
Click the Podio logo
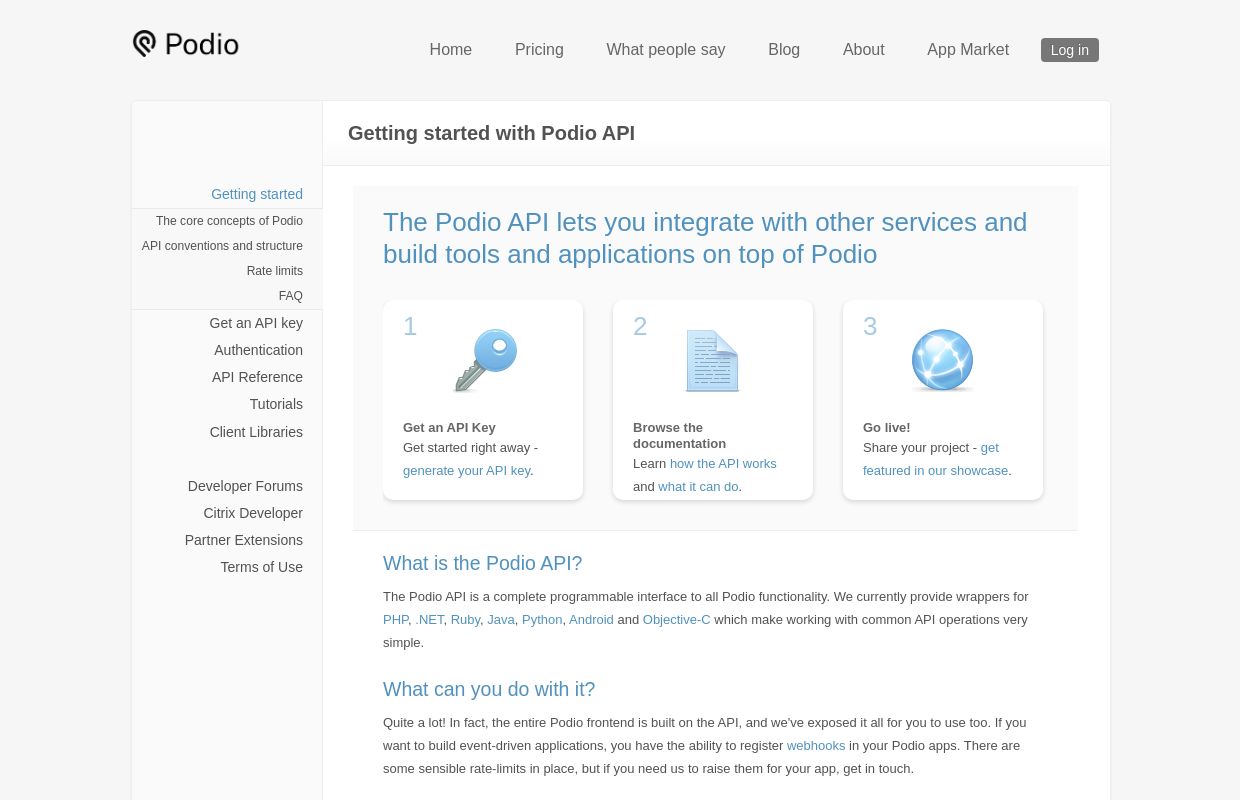point(186,44)
